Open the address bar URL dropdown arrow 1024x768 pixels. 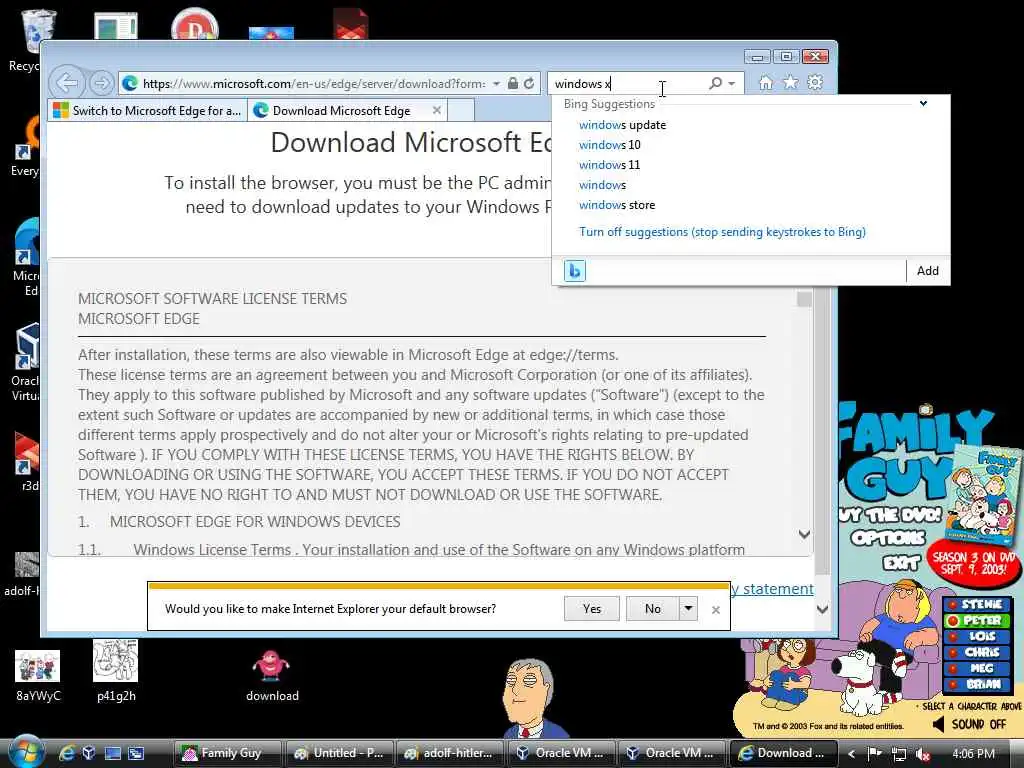[x=496, y=84]
